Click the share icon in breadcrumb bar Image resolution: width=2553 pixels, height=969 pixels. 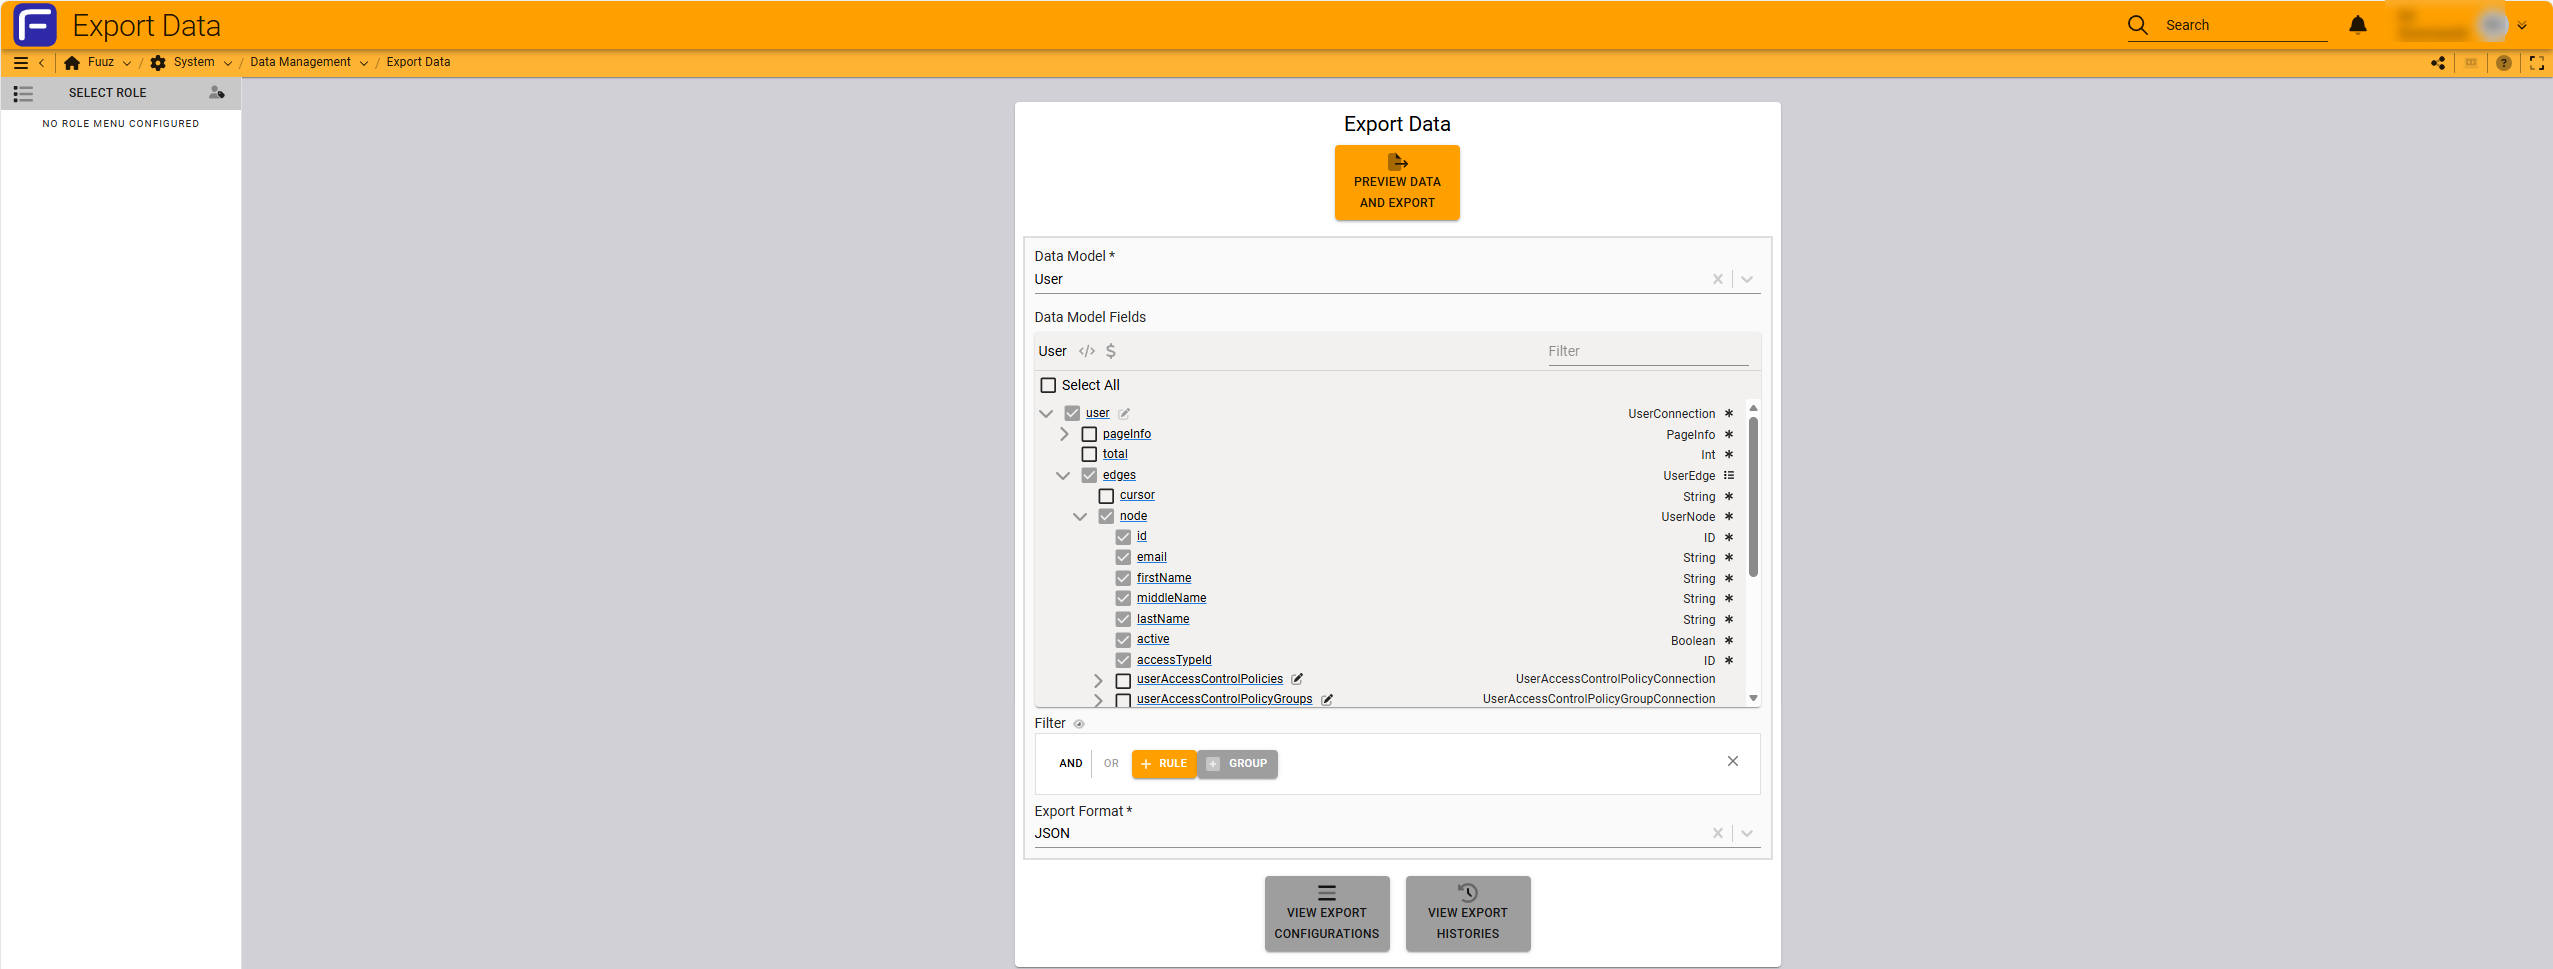click(2438, 63)
